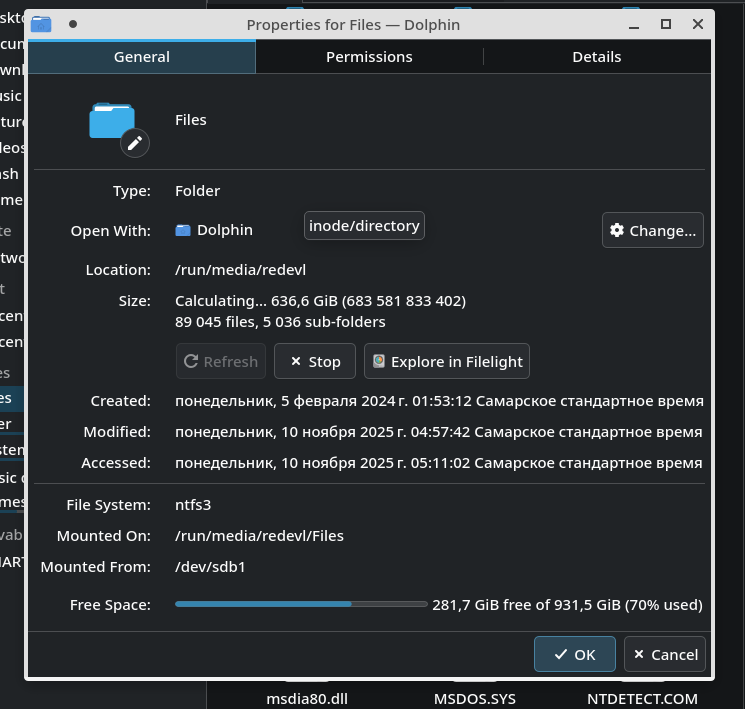Click the ntfs3 file system value
The image size is (745, 709).
click(193, 505)
